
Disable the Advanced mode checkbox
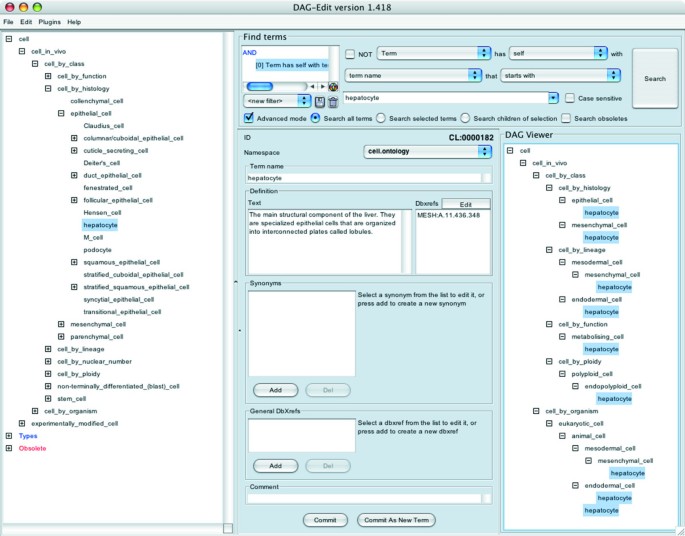(249, 119)
